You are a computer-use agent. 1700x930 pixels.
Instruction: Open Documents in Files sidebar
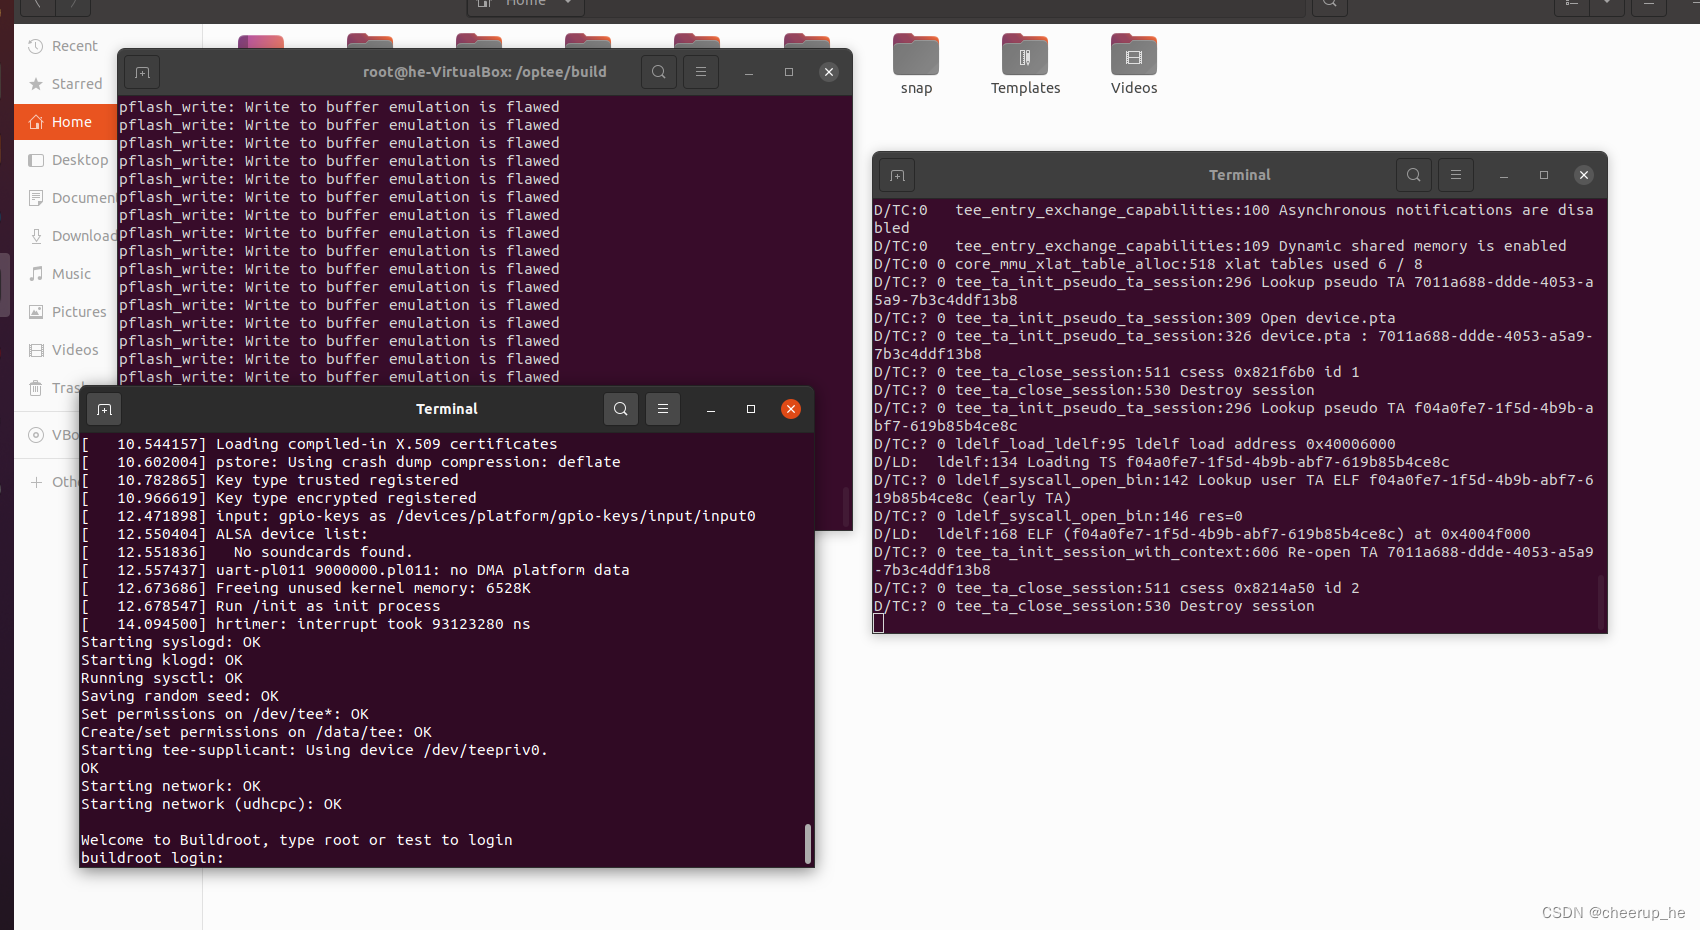coord(65,198)
